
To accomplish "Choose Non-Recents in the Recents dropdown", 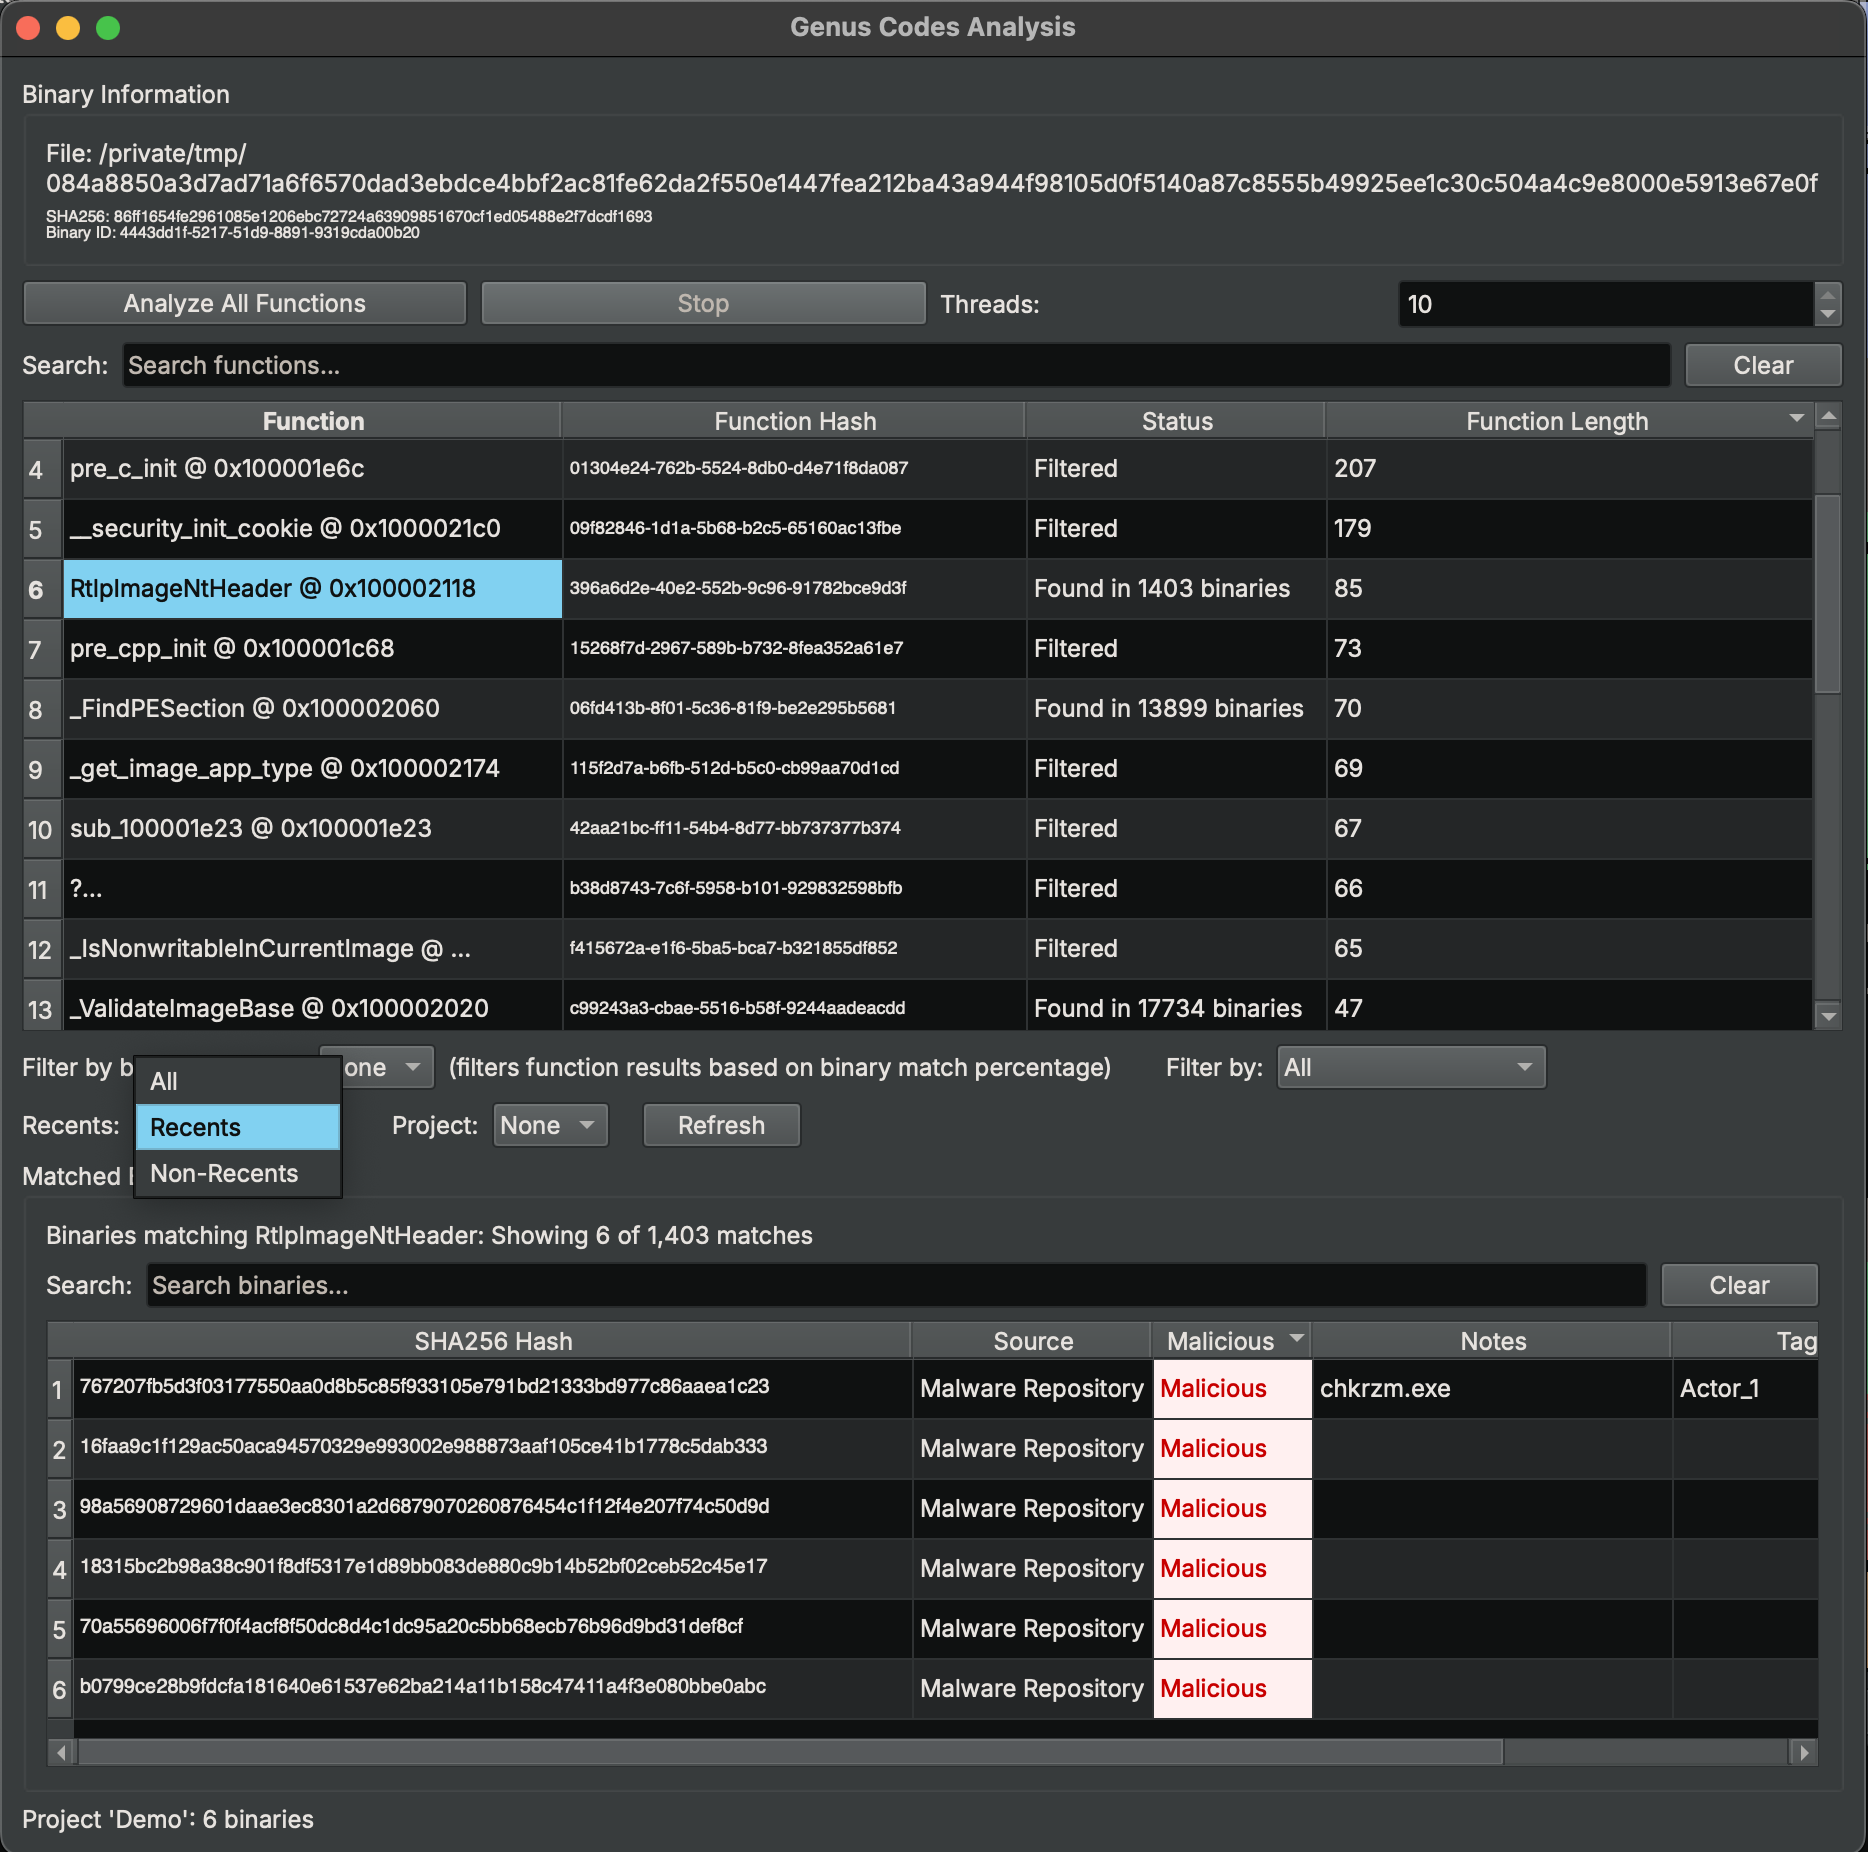I will click(x=223, y=1173).
